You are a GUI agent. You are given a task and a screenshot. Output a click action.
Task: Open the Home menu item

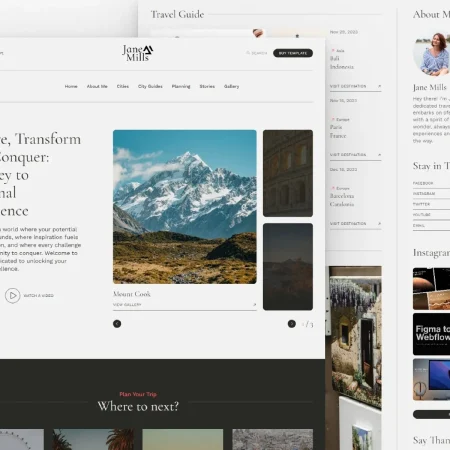71,86
